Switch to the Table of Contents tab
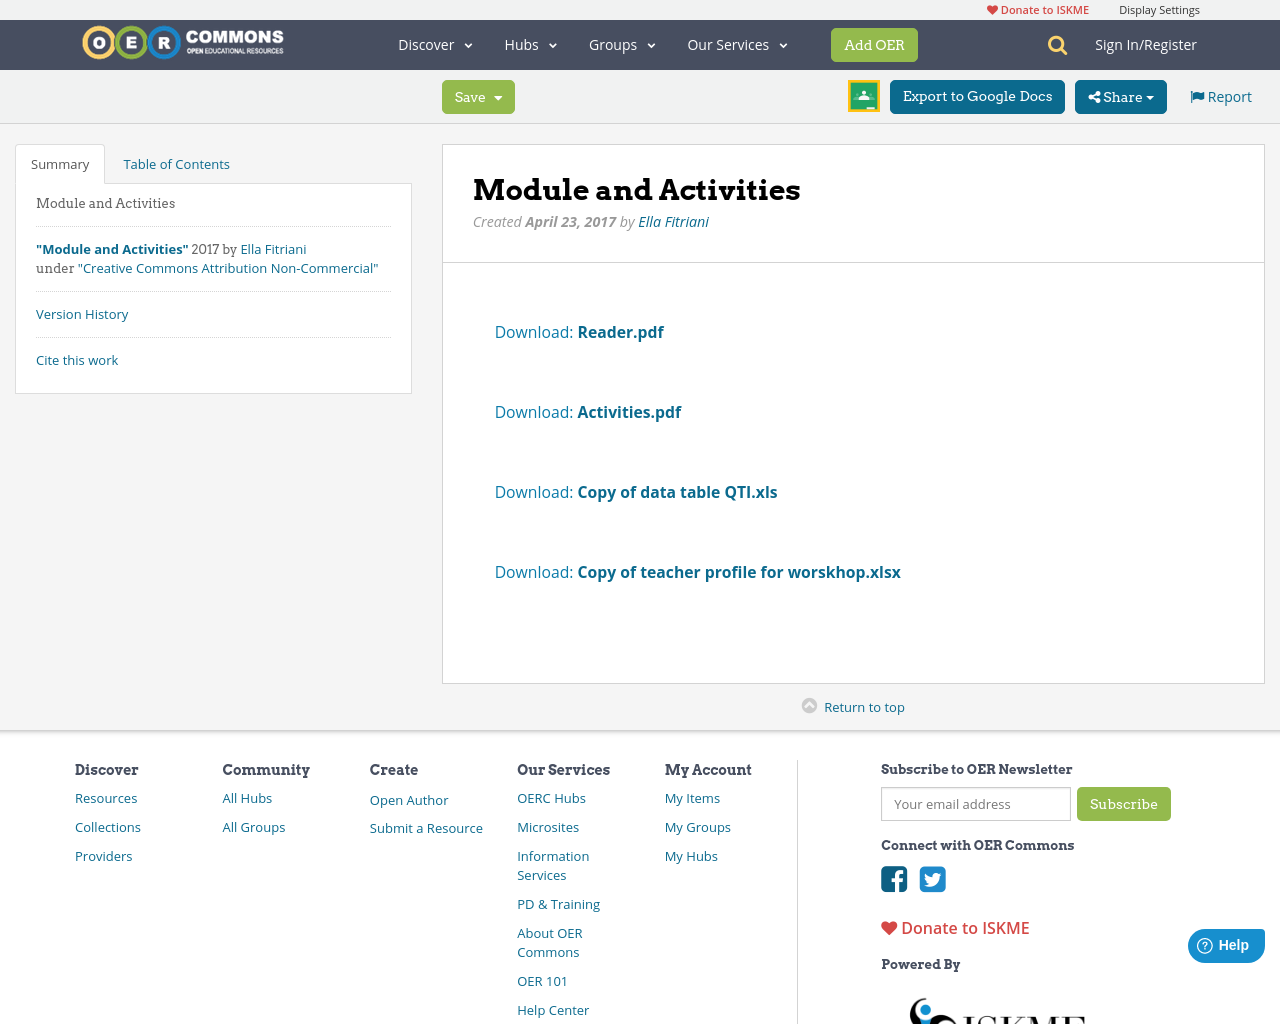The width and height of the screenshot is (1280, 1024). click(x=176, y=163)
